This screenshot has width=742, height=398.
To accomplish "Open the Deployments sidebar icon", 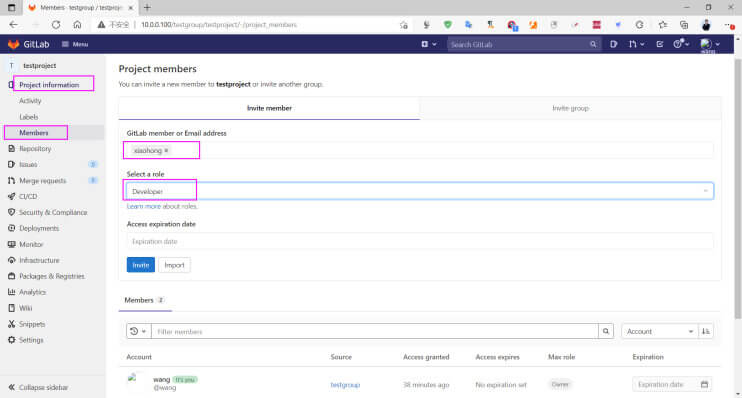I will 11,228.
